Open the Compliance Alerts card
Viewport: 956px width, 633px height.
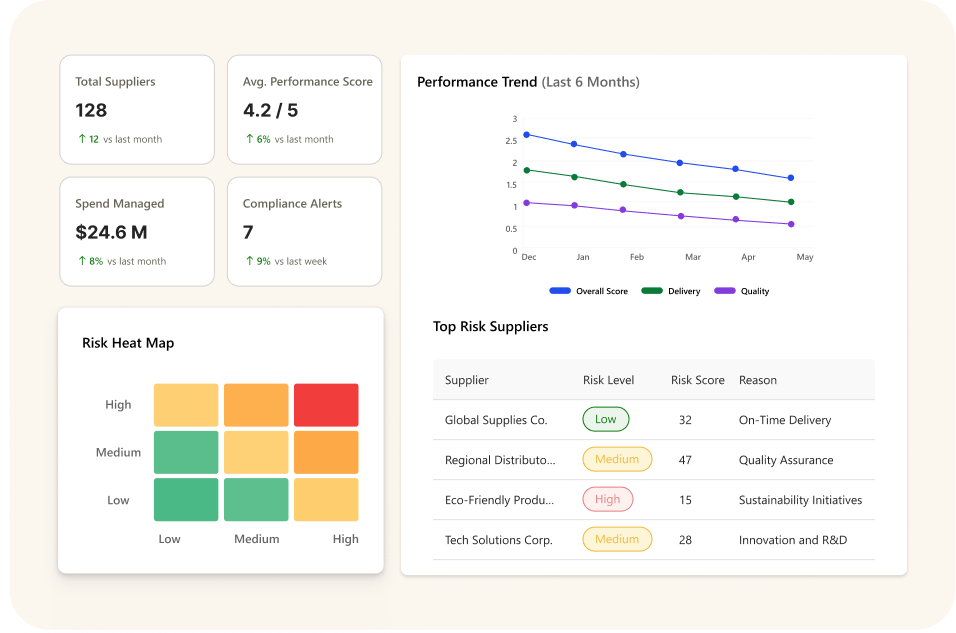pyautogui.click(x=304, y=232)
